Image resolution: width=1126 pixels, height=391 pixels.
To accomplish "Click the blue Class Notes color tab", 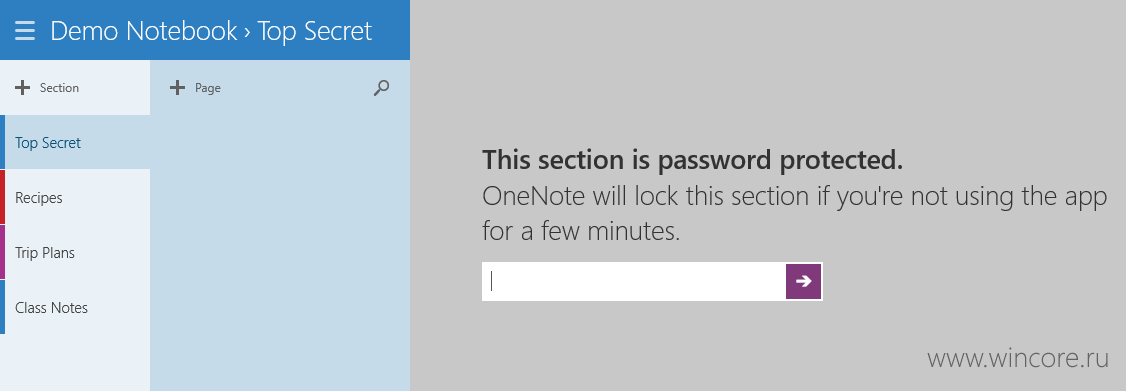I will 3,307.
